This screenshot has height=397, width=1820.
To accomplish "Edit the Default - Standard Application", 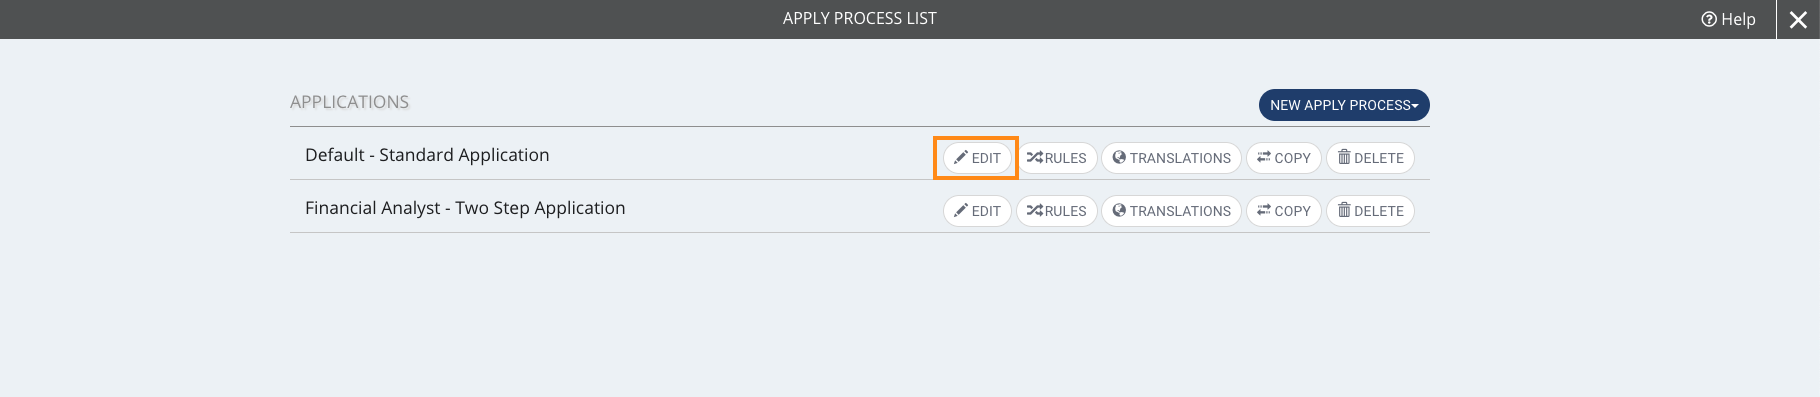I will point(977,158).
